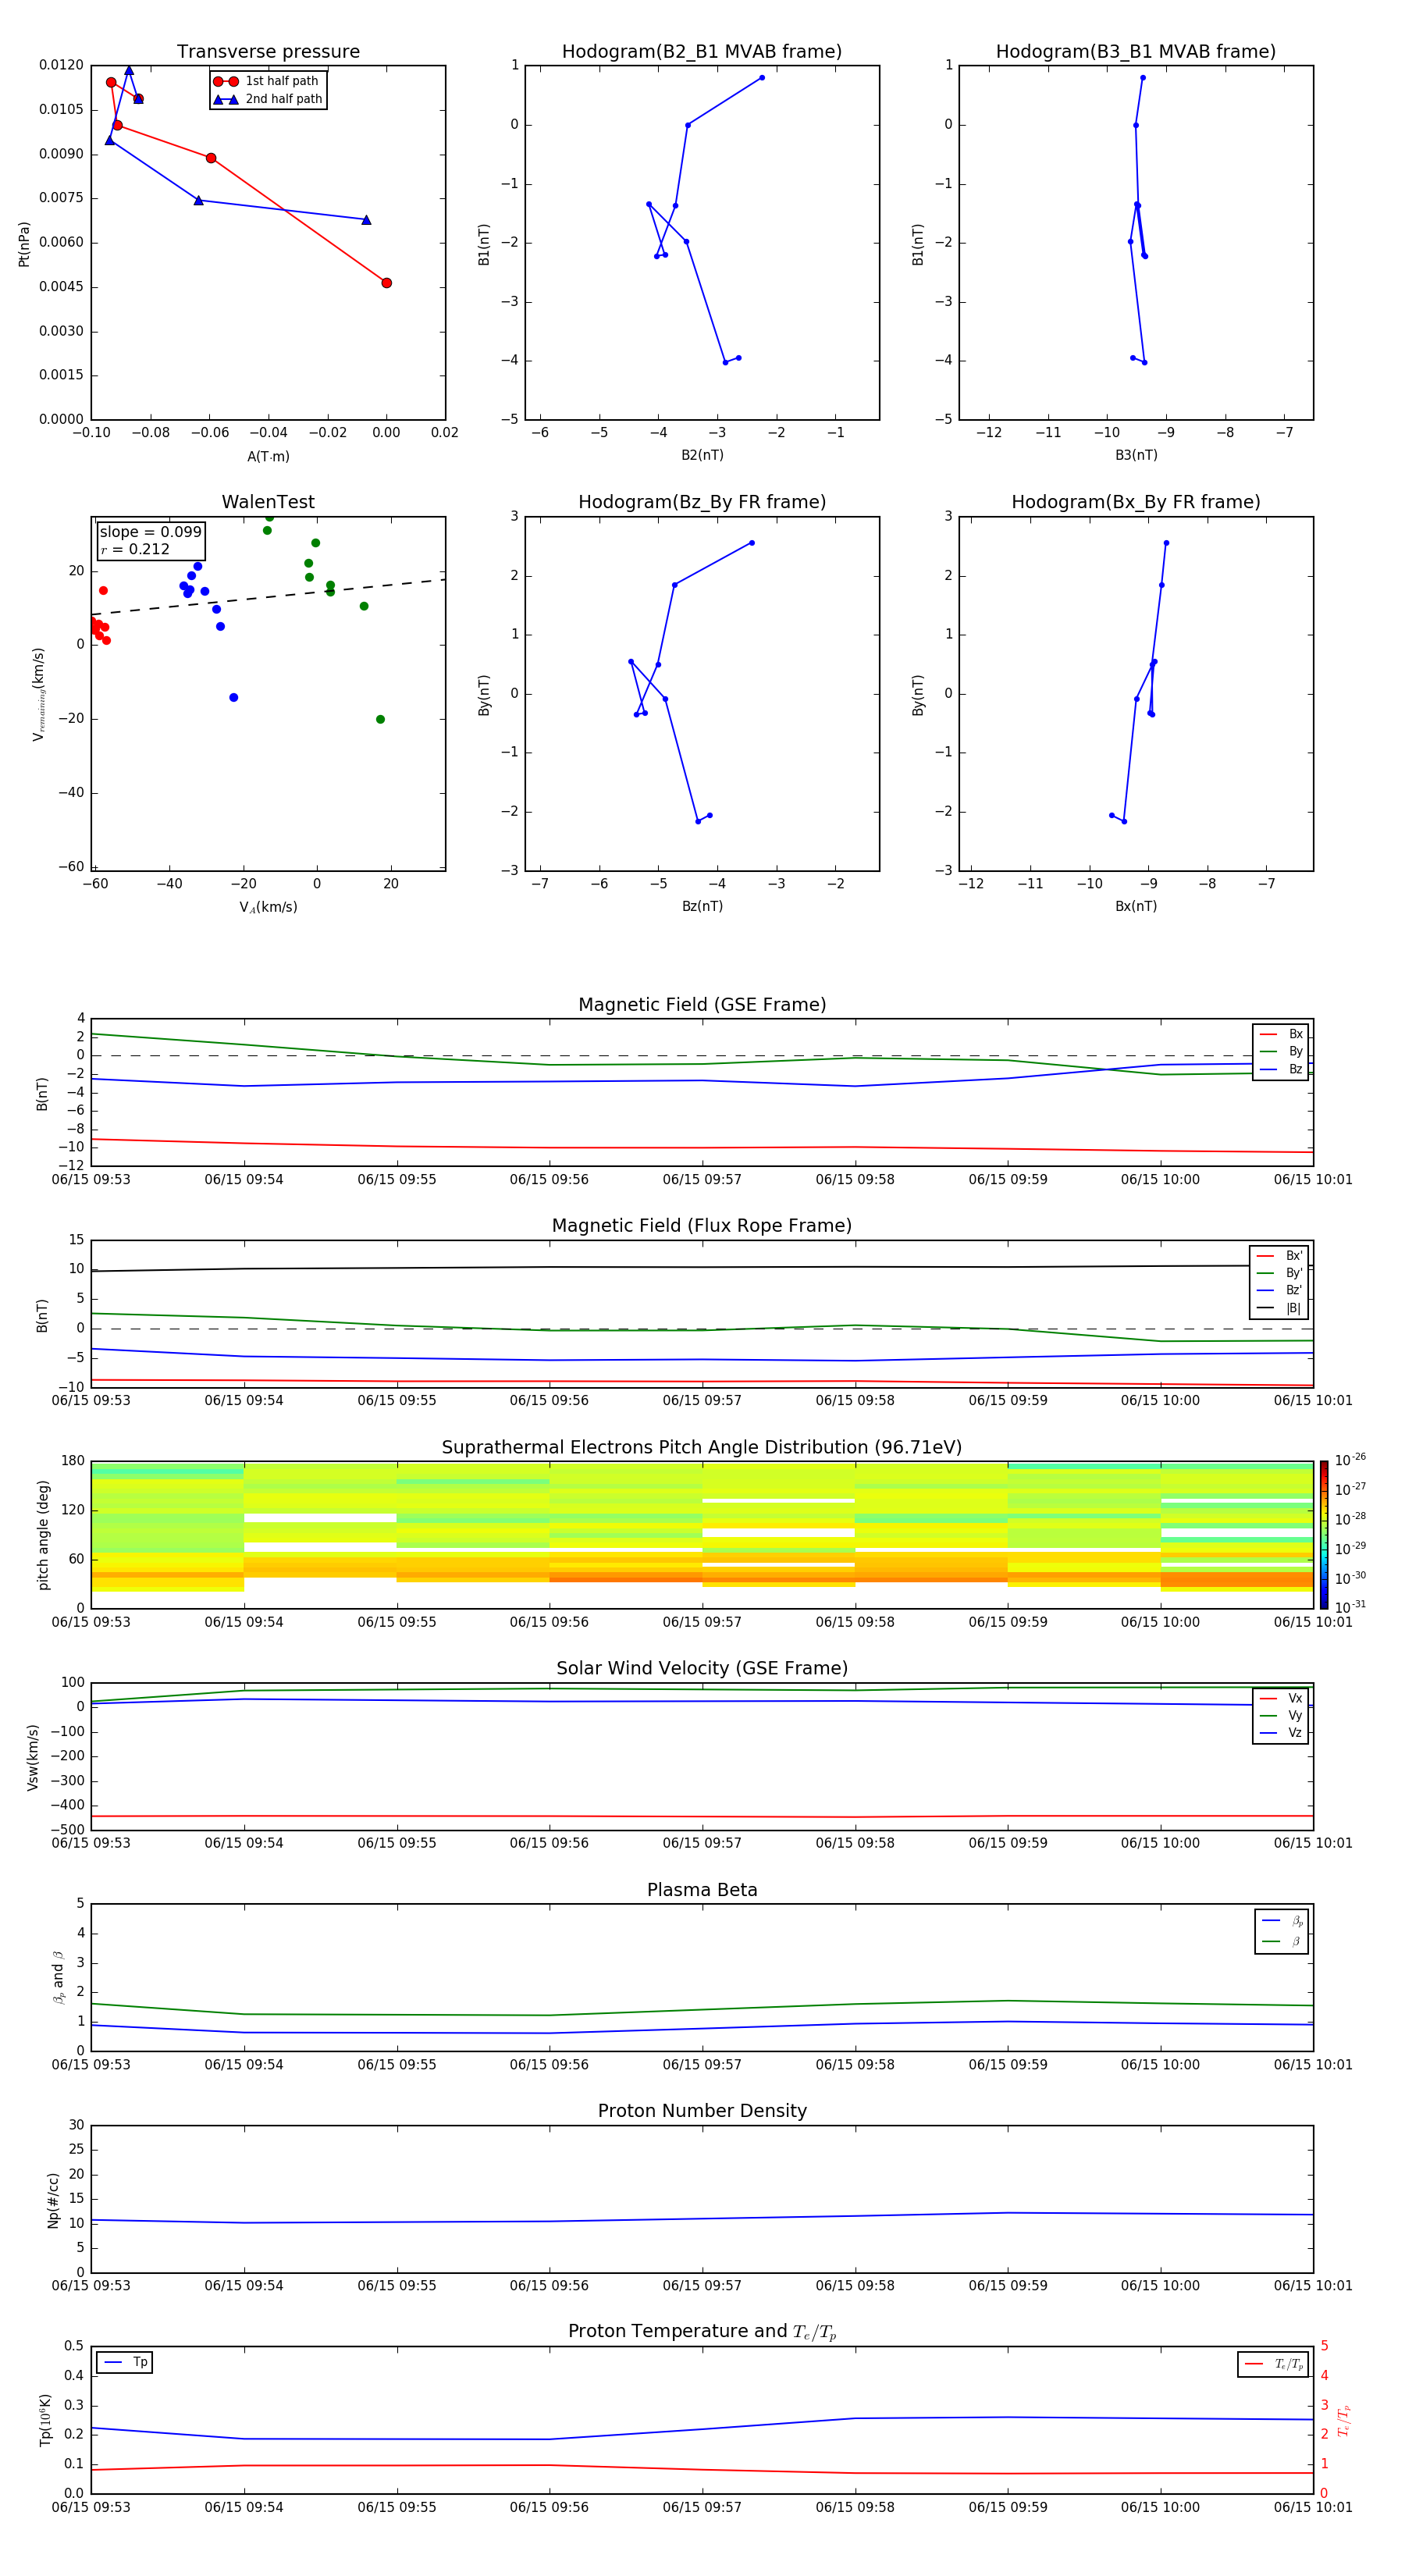The width and height of the screenshot is (1405, 2576).
Task: Click the 'Solar Wind Velocity (GSE Frame)' title
Action: 702,1669
